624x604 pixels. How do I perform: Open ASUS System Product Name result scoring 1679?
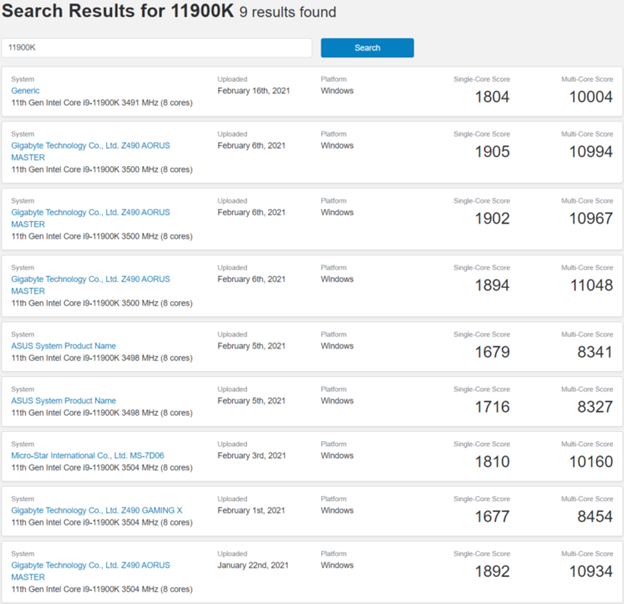tap(63, 346)
